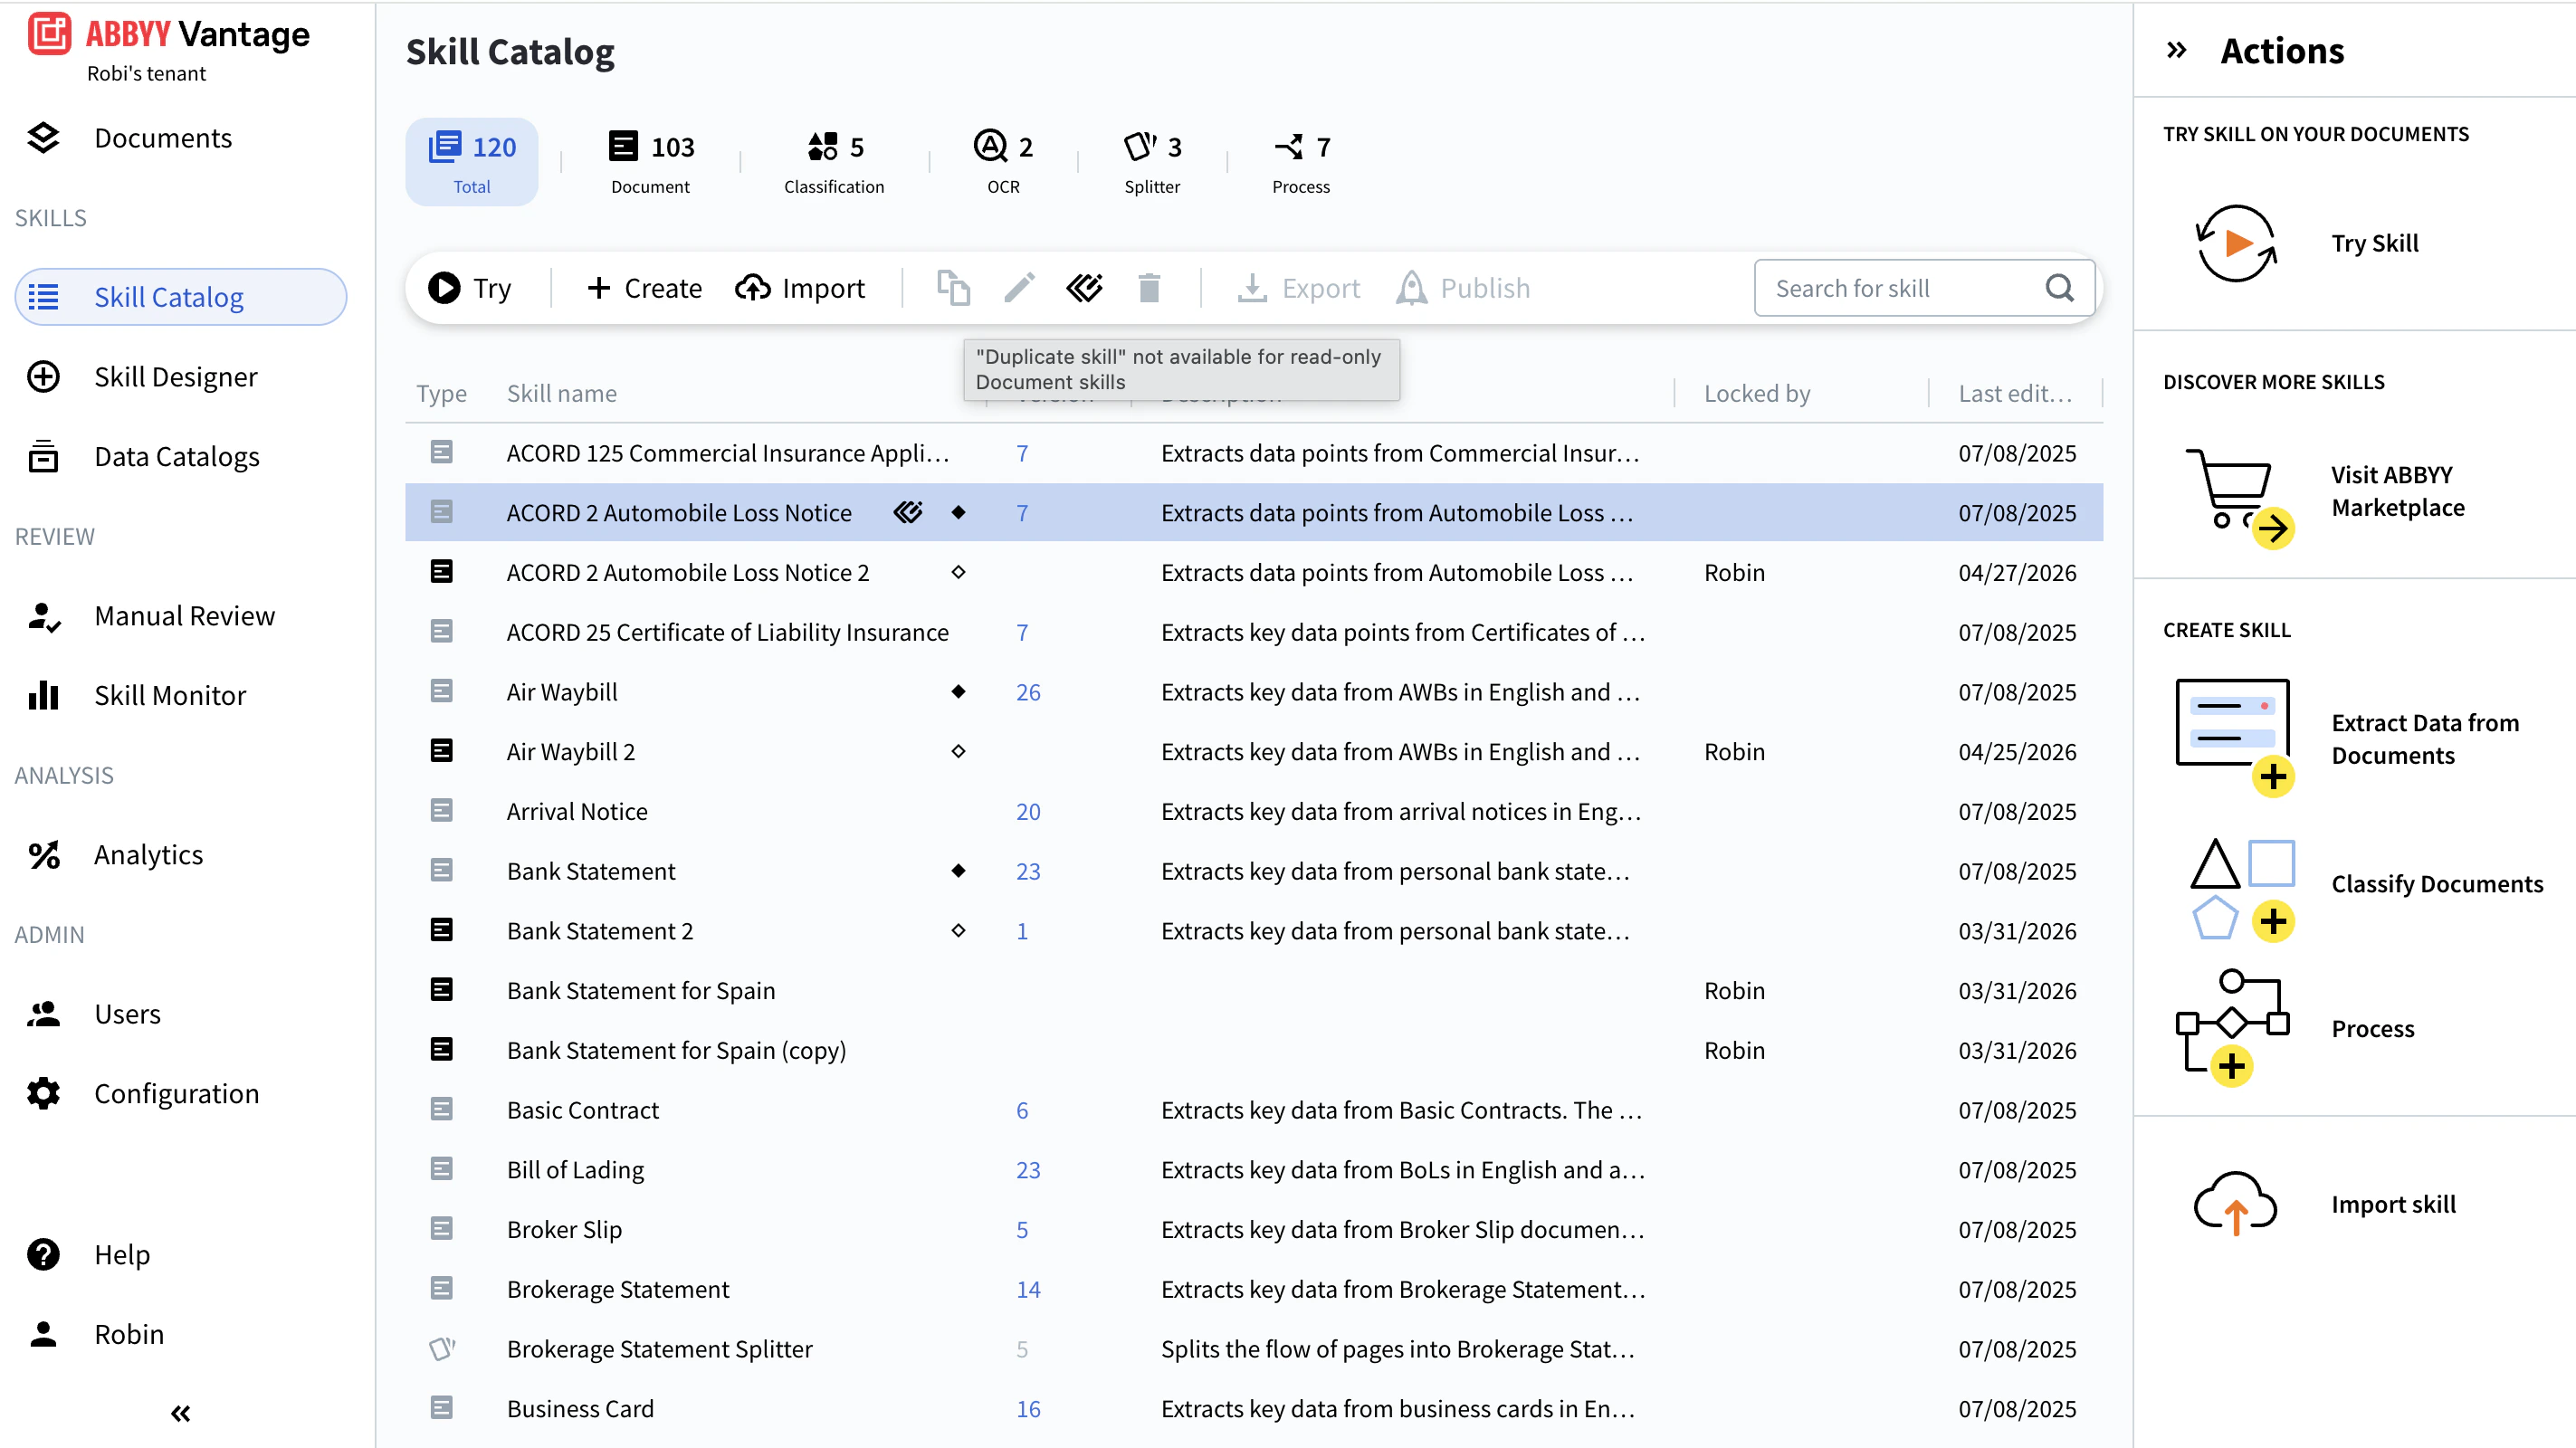
Task: Click the Duplicate skill icon
Action: (x=953, y=288)
